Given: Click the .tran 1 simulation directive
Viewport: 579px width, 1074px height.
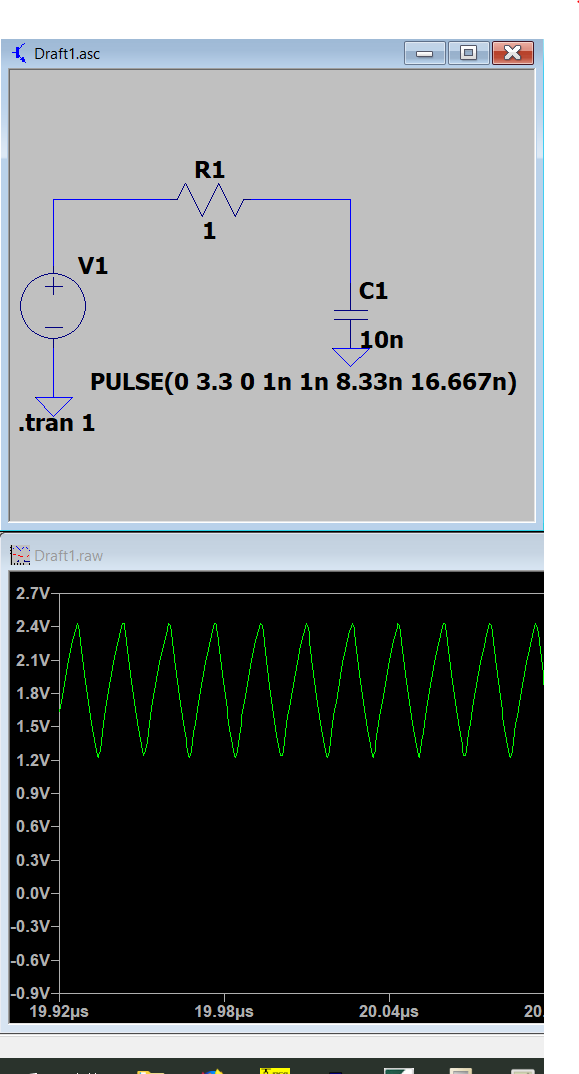Looking at the screenshot, I should [56, 423].
